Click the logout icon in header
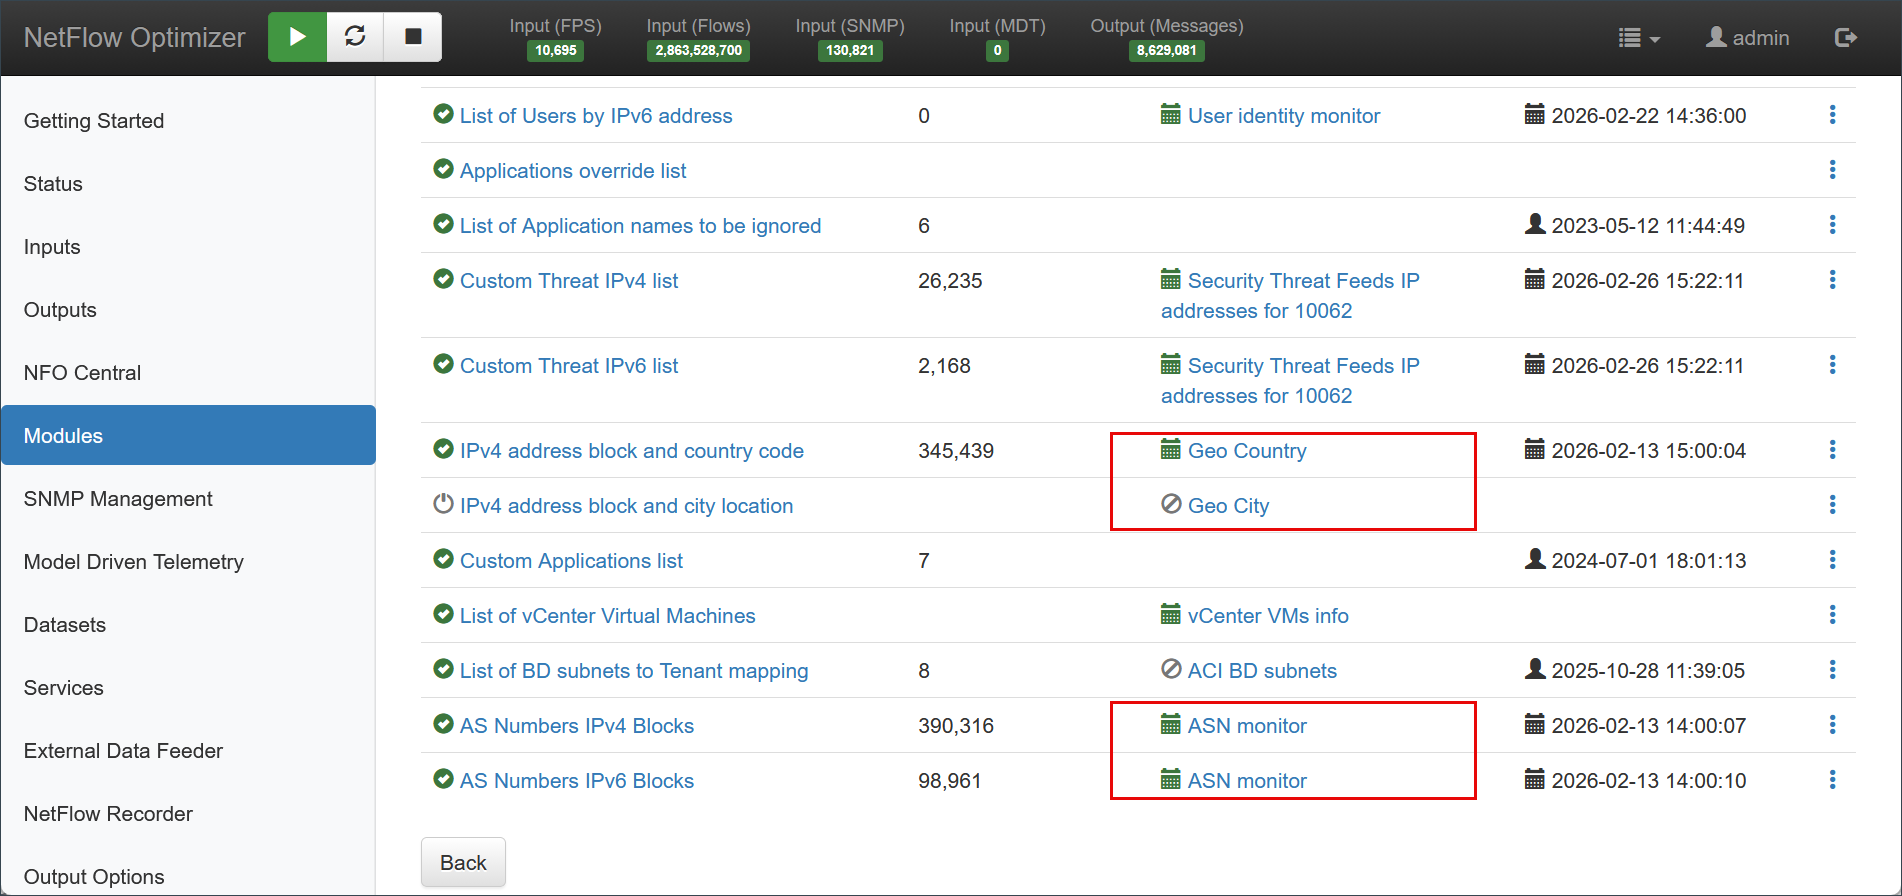Screen dimensions: 1902x896 (1845, 37)
